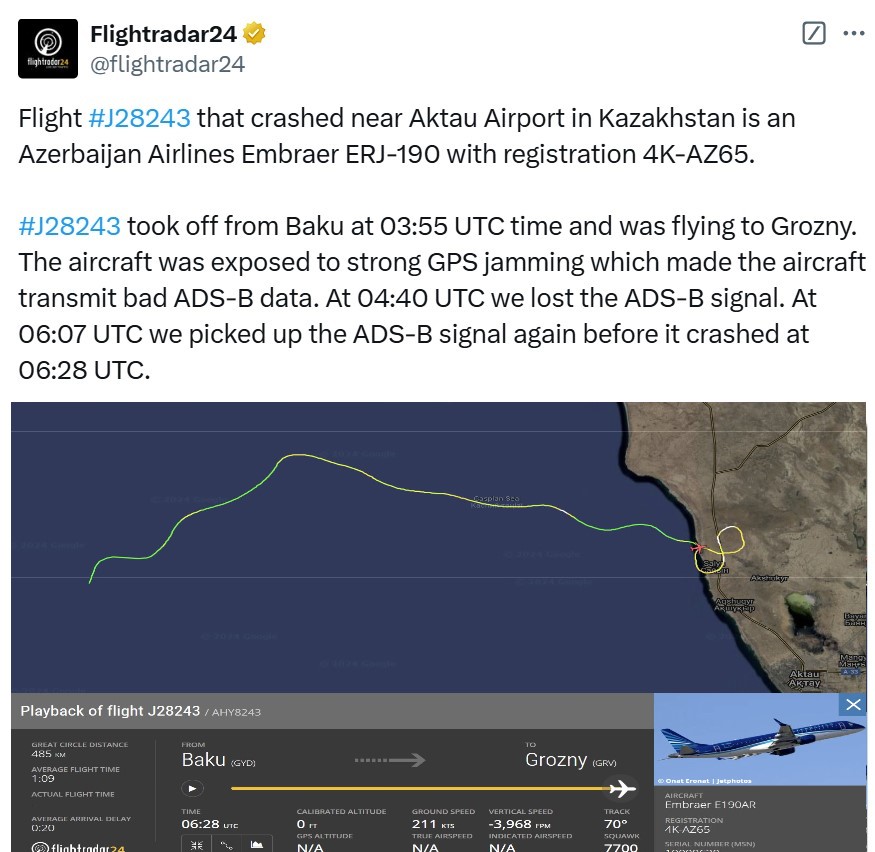Click the Baku (GYD) origin label
Screen dimensions: 875x852
tap(217, 760)
